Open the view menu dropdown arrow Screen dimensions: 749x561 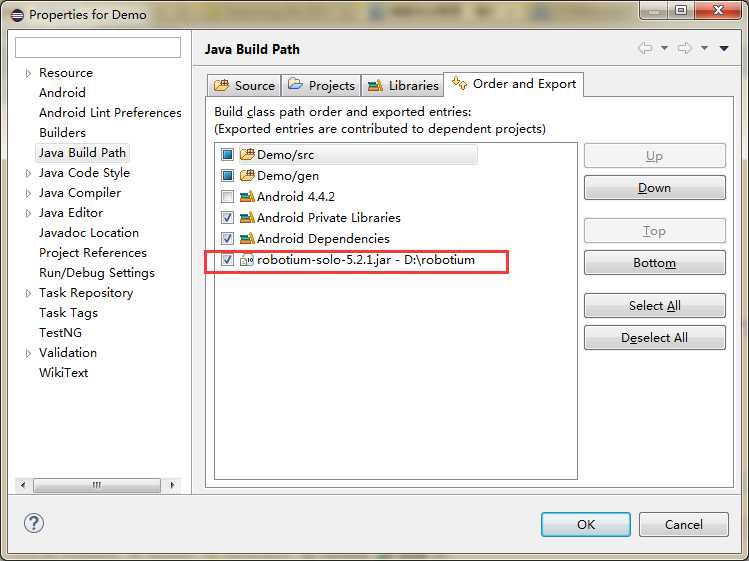coord(724,48)
